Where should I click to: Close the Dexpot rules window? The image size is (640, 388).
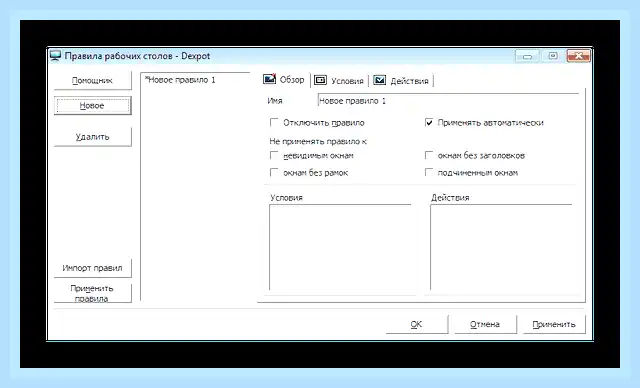point(578,56)
